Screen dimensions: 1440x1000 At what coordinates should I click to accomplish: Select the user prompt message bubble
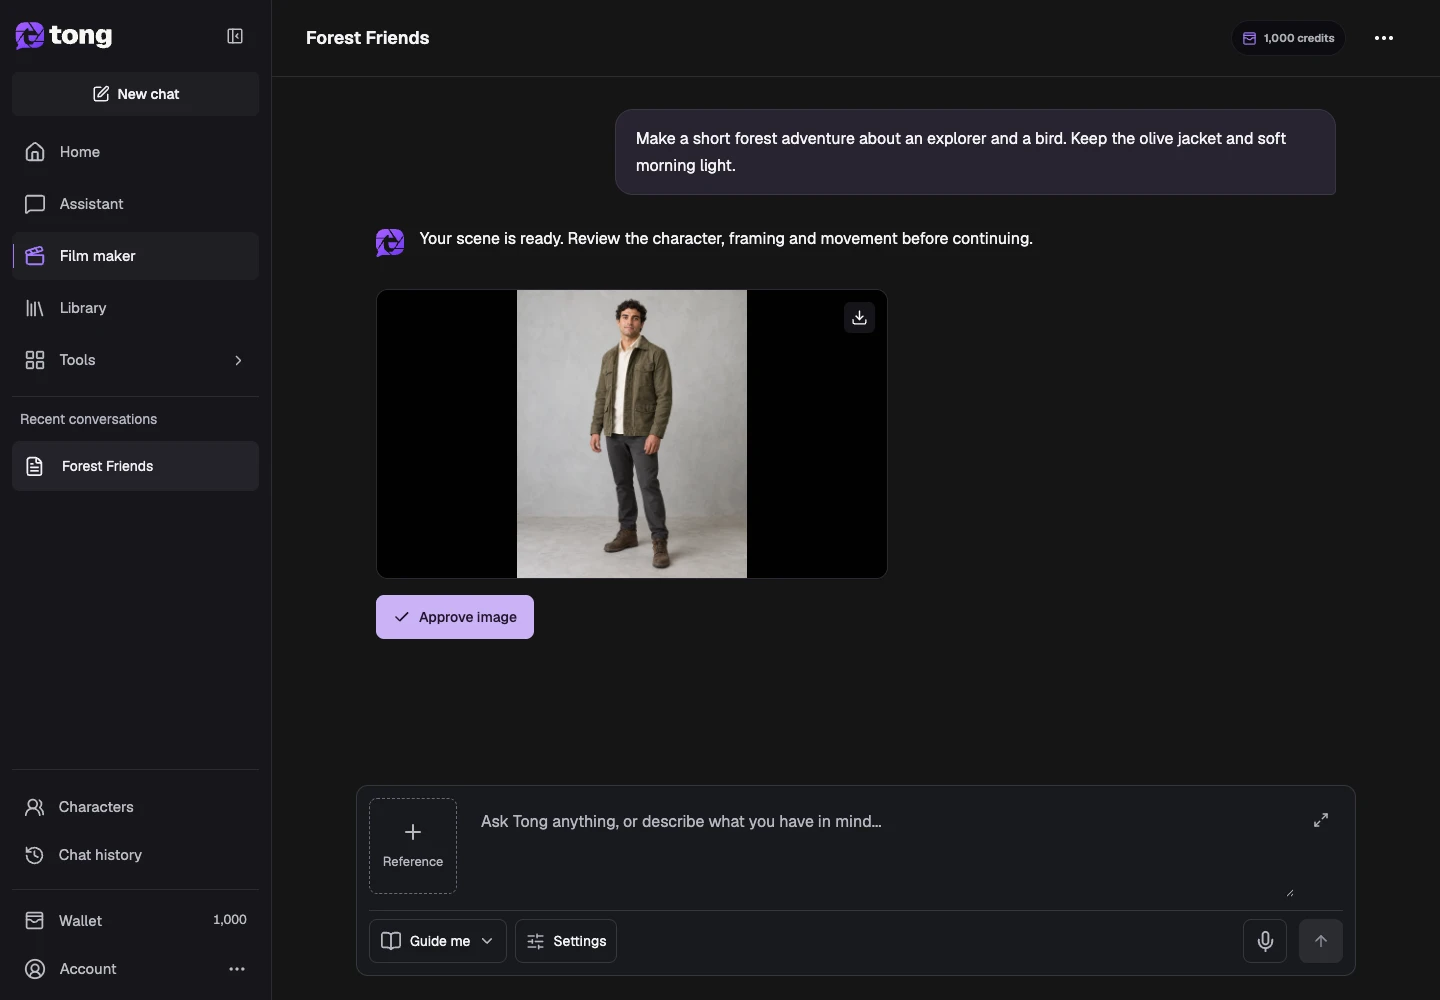[x=975, y=152]
